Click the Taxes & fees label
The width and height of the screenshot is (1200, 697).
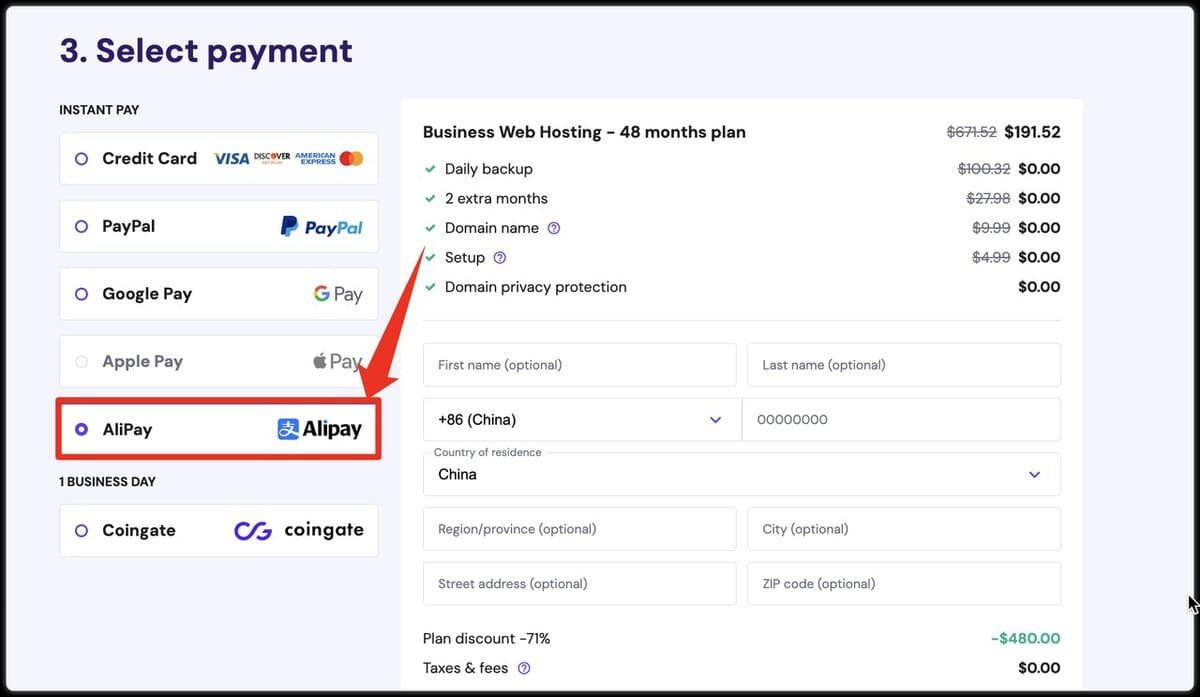point(466,668)
